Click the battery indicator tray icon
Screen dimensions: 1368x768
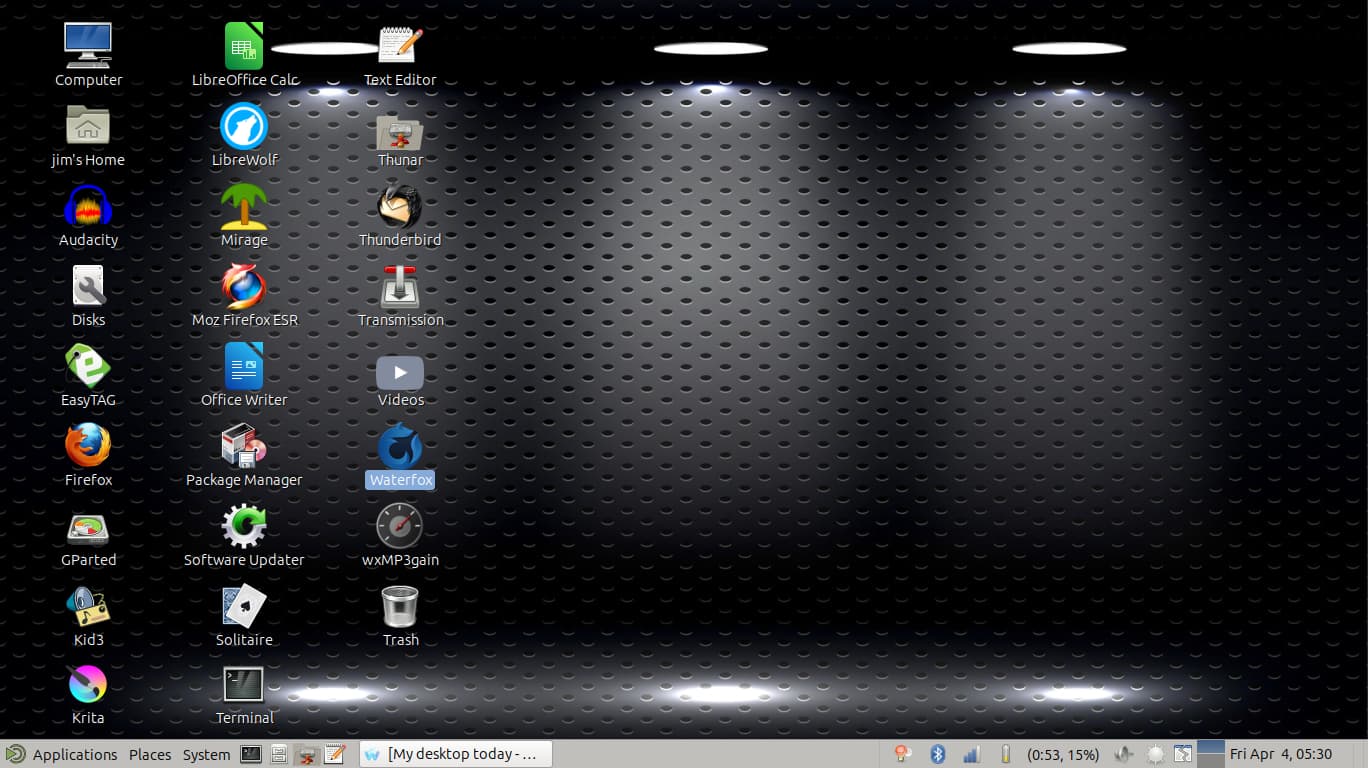point(1006,754)
